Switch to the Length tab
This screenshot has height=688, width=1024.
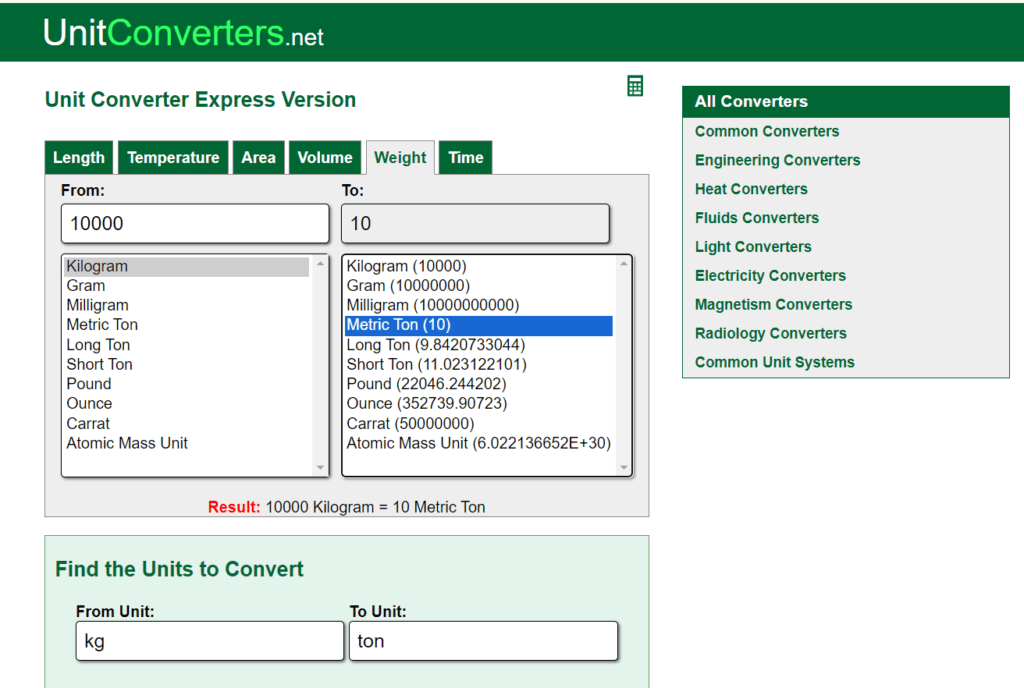[79, 157]
